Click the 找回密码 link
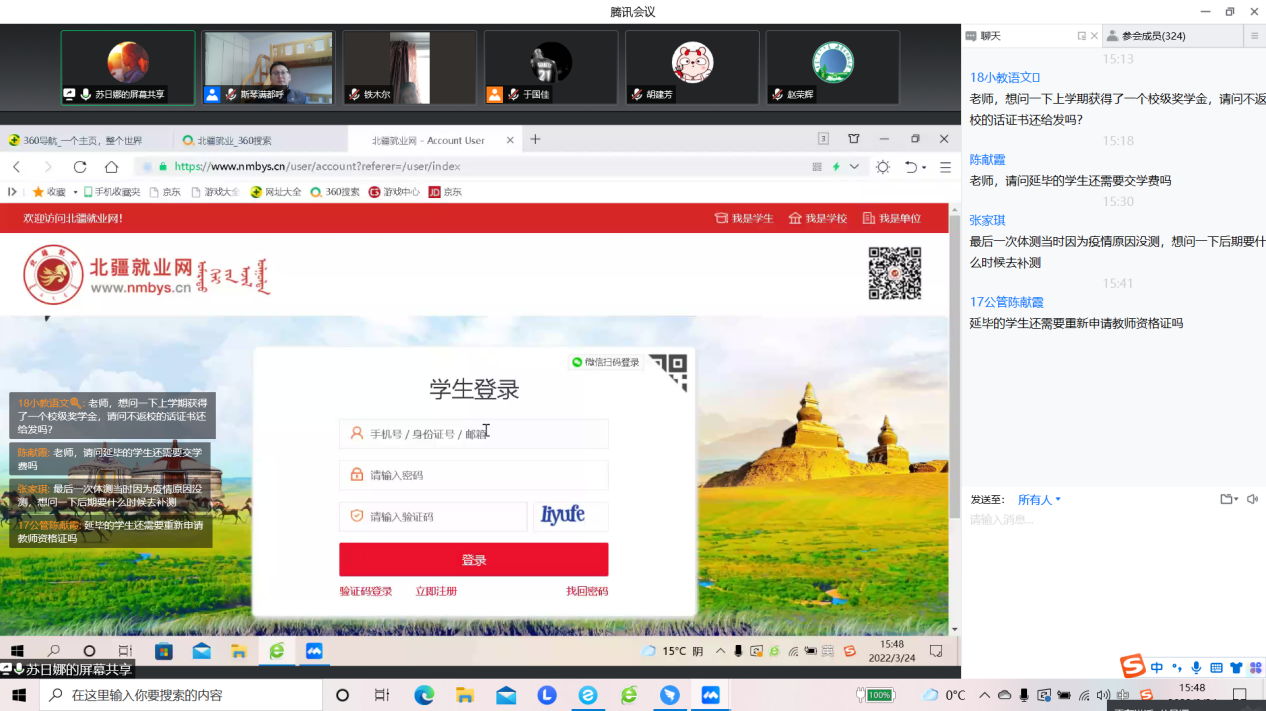This screenshot has width=1266, height=711. pos(586,591)
